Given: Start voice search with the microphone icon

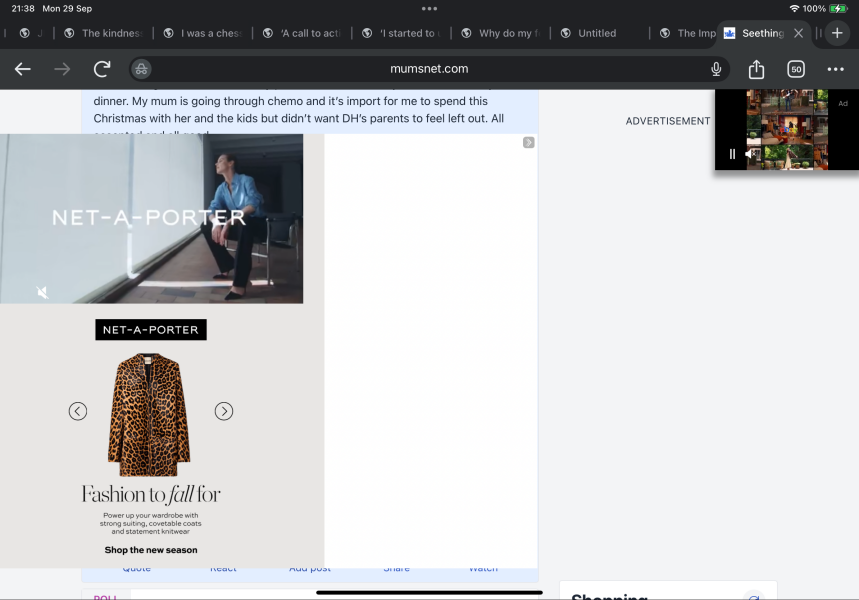Looking at the screenshot, I should pyautogui.click(x=716, y=69).
